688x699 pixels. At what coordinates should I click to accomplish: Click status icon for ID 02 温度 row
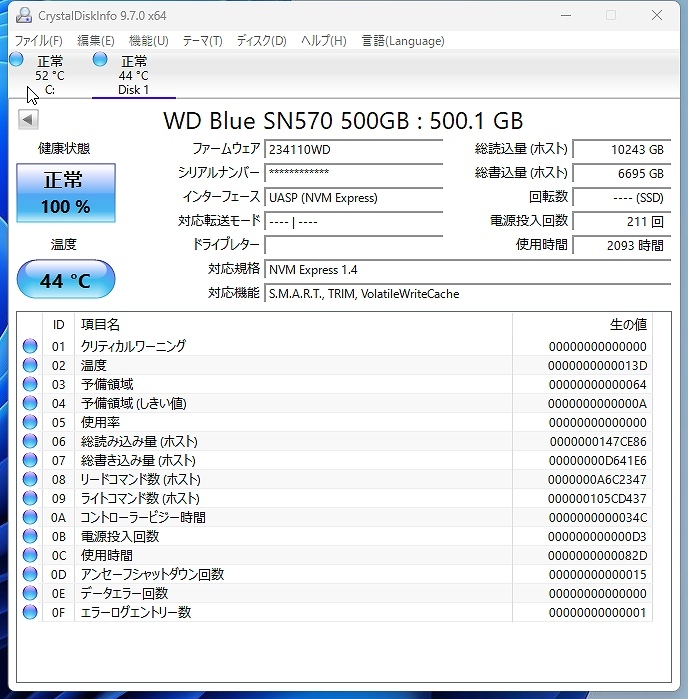pos(30,366)
